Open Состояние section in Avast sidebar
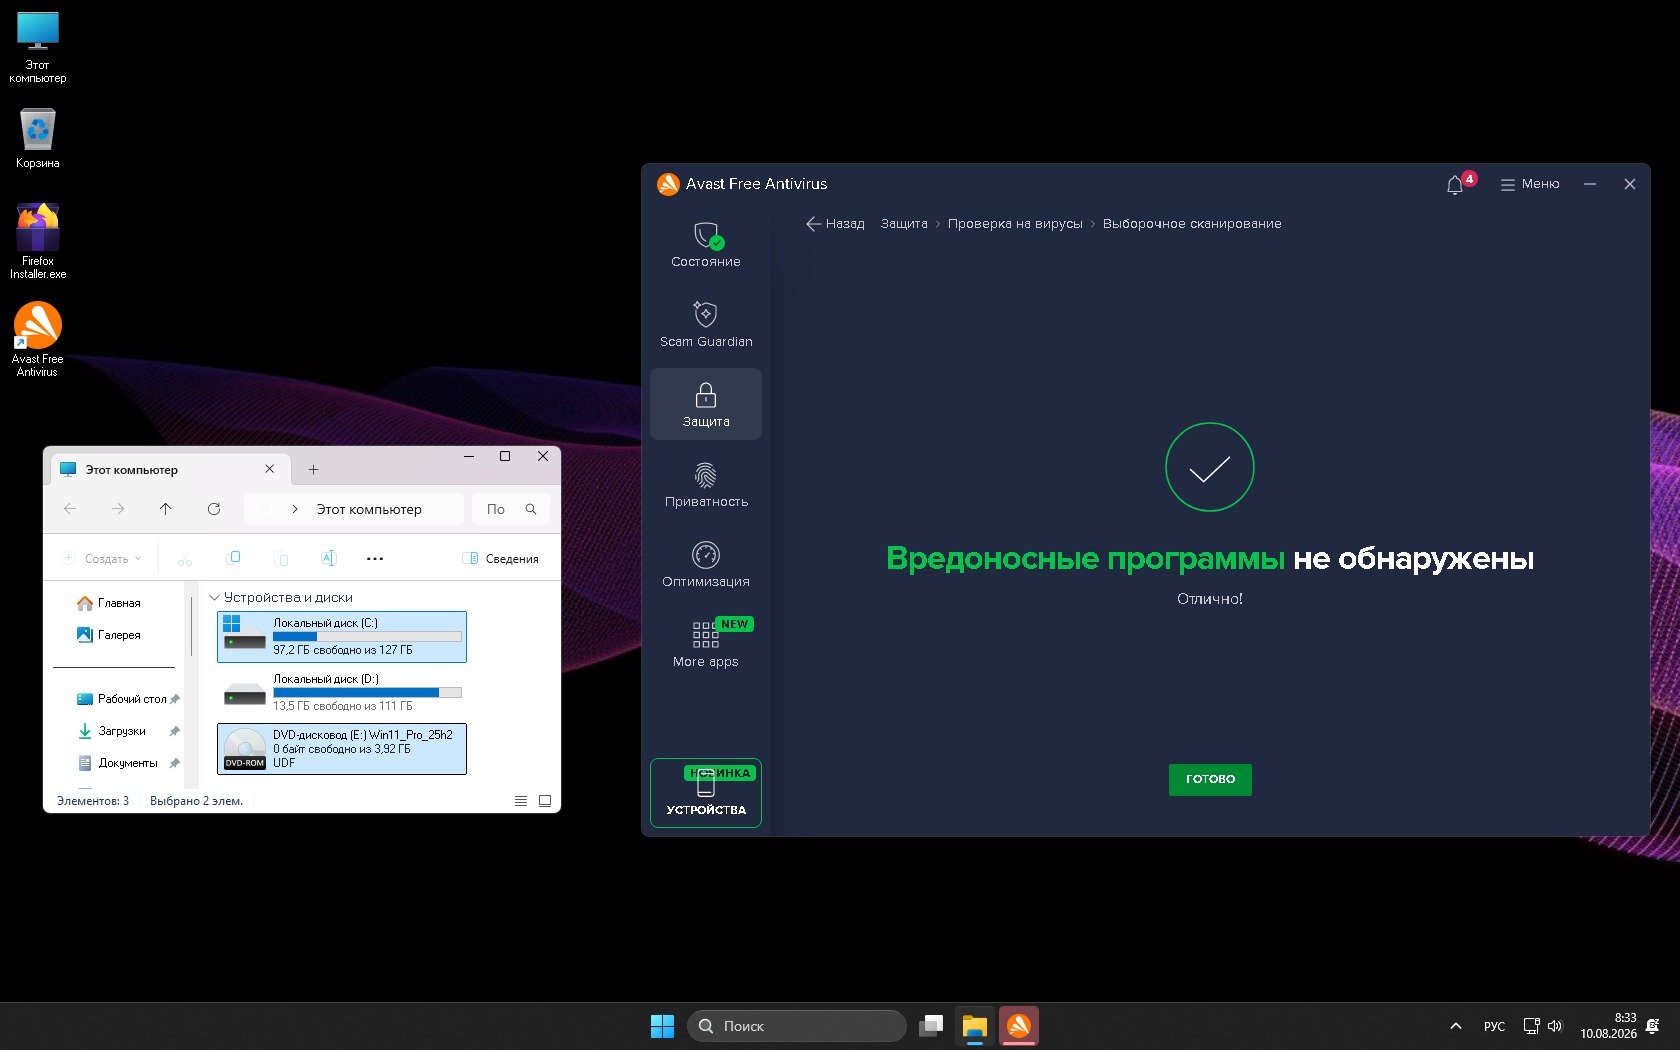Viewport: 1680px width, 1050px height. [705, 245]
